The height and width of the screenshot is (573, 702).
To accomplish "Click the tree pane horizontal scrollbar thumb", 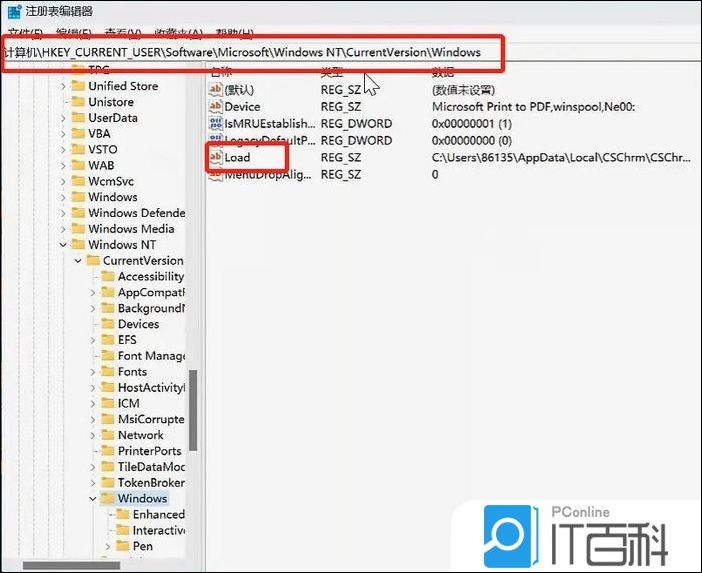I will click(x=72, y=565).
